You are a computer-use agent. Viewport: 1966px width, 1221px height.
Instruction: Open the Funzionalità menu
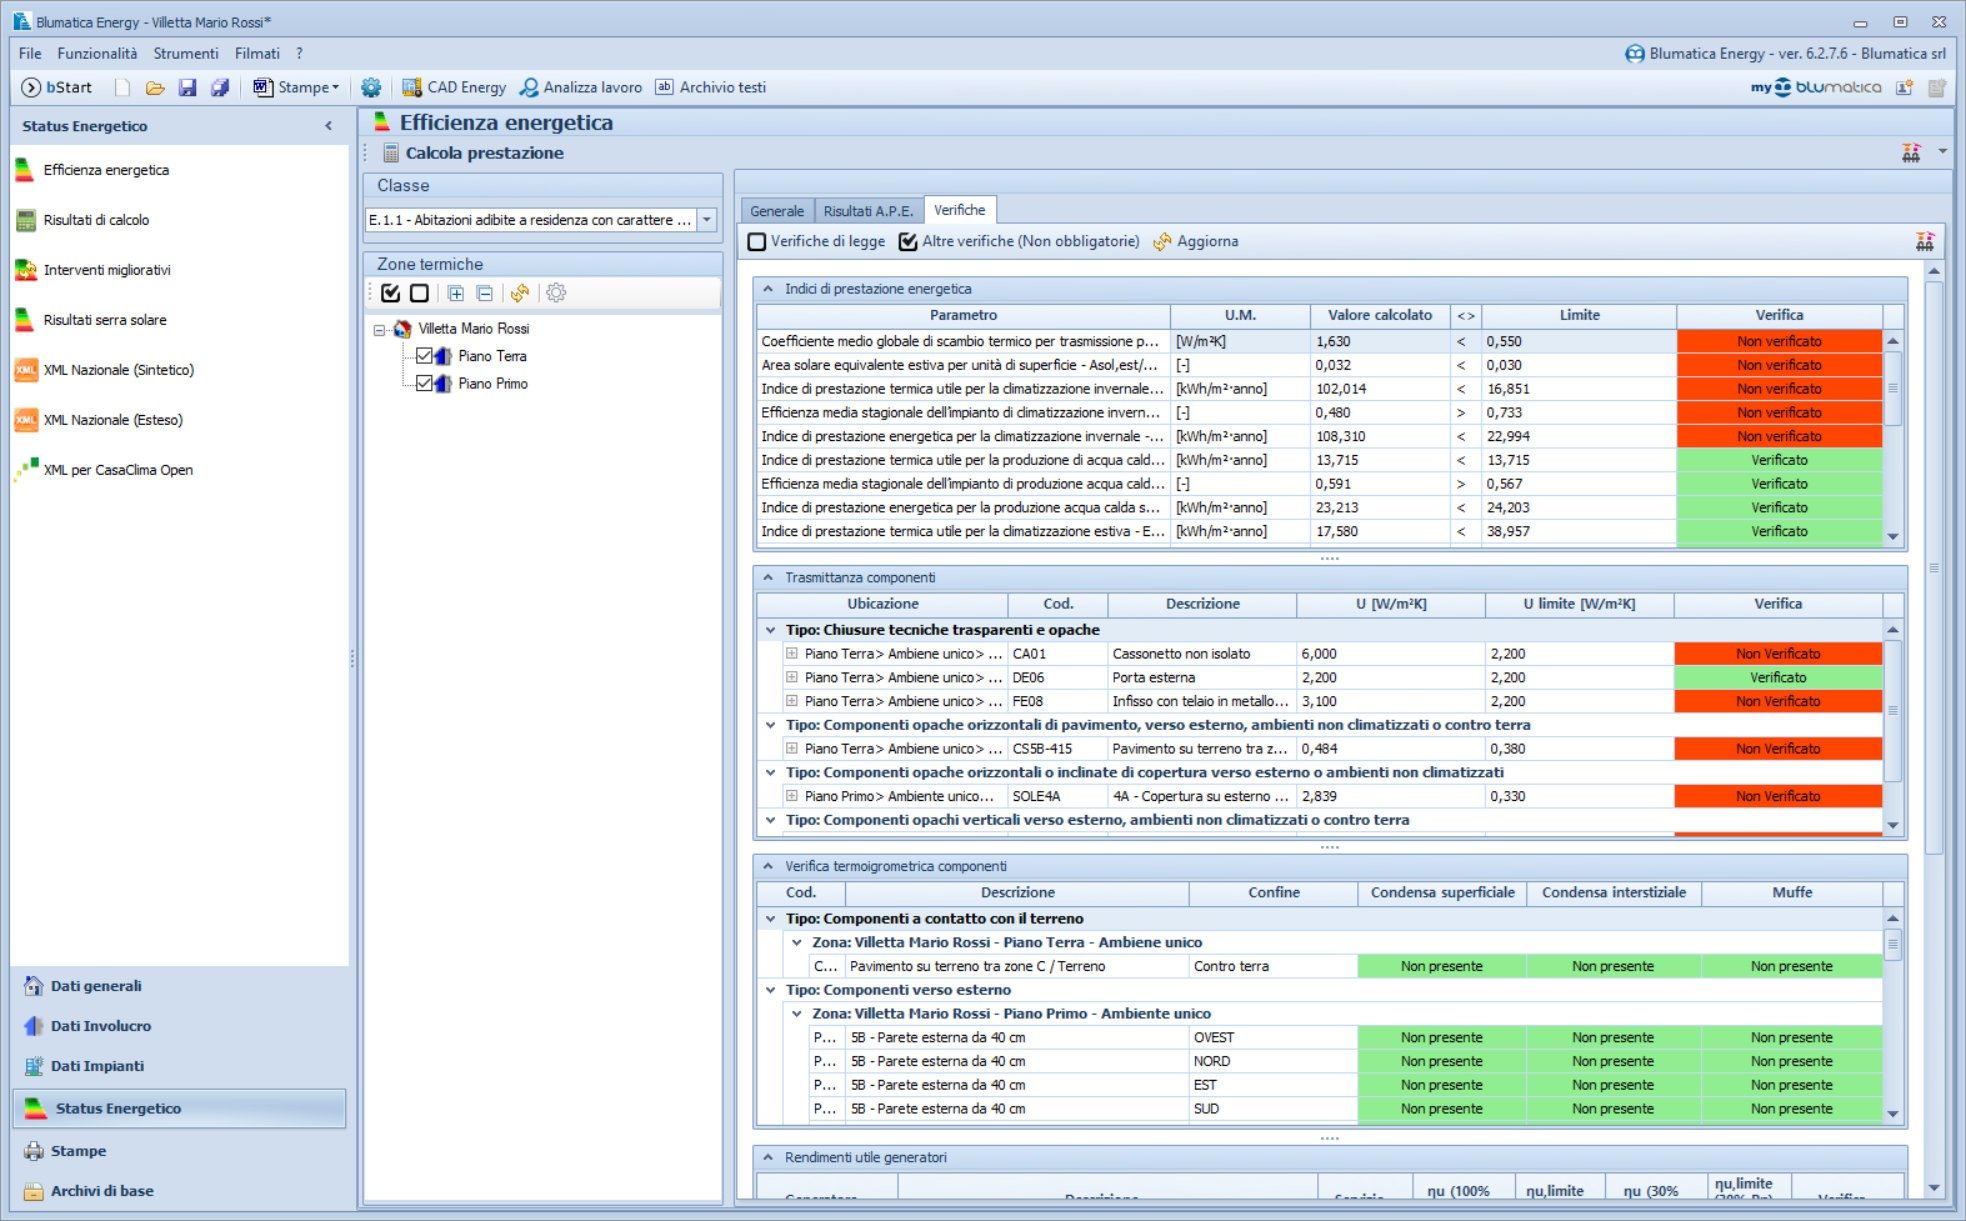pos(97,54)
